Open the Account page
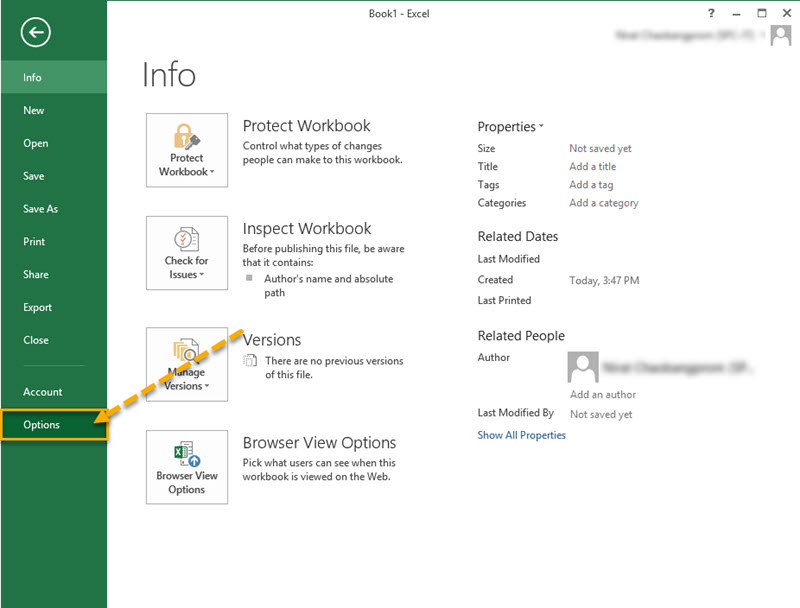 54,392
